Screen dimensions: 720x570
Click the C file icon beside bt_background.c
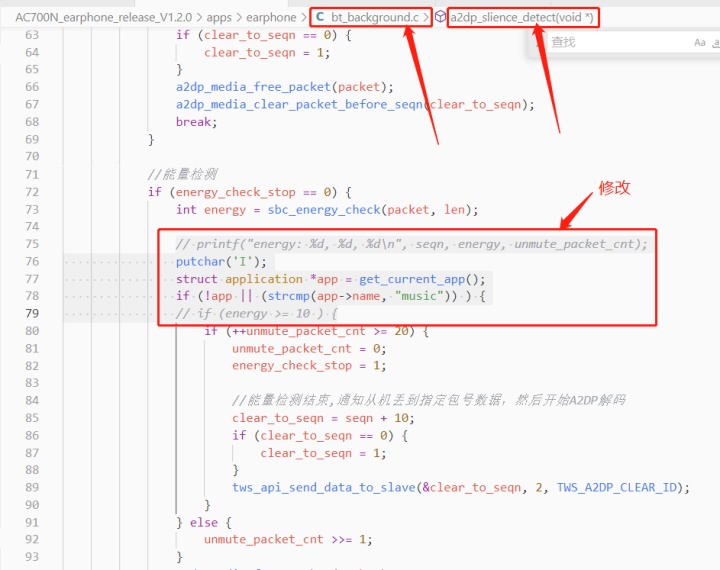point(320,17)
